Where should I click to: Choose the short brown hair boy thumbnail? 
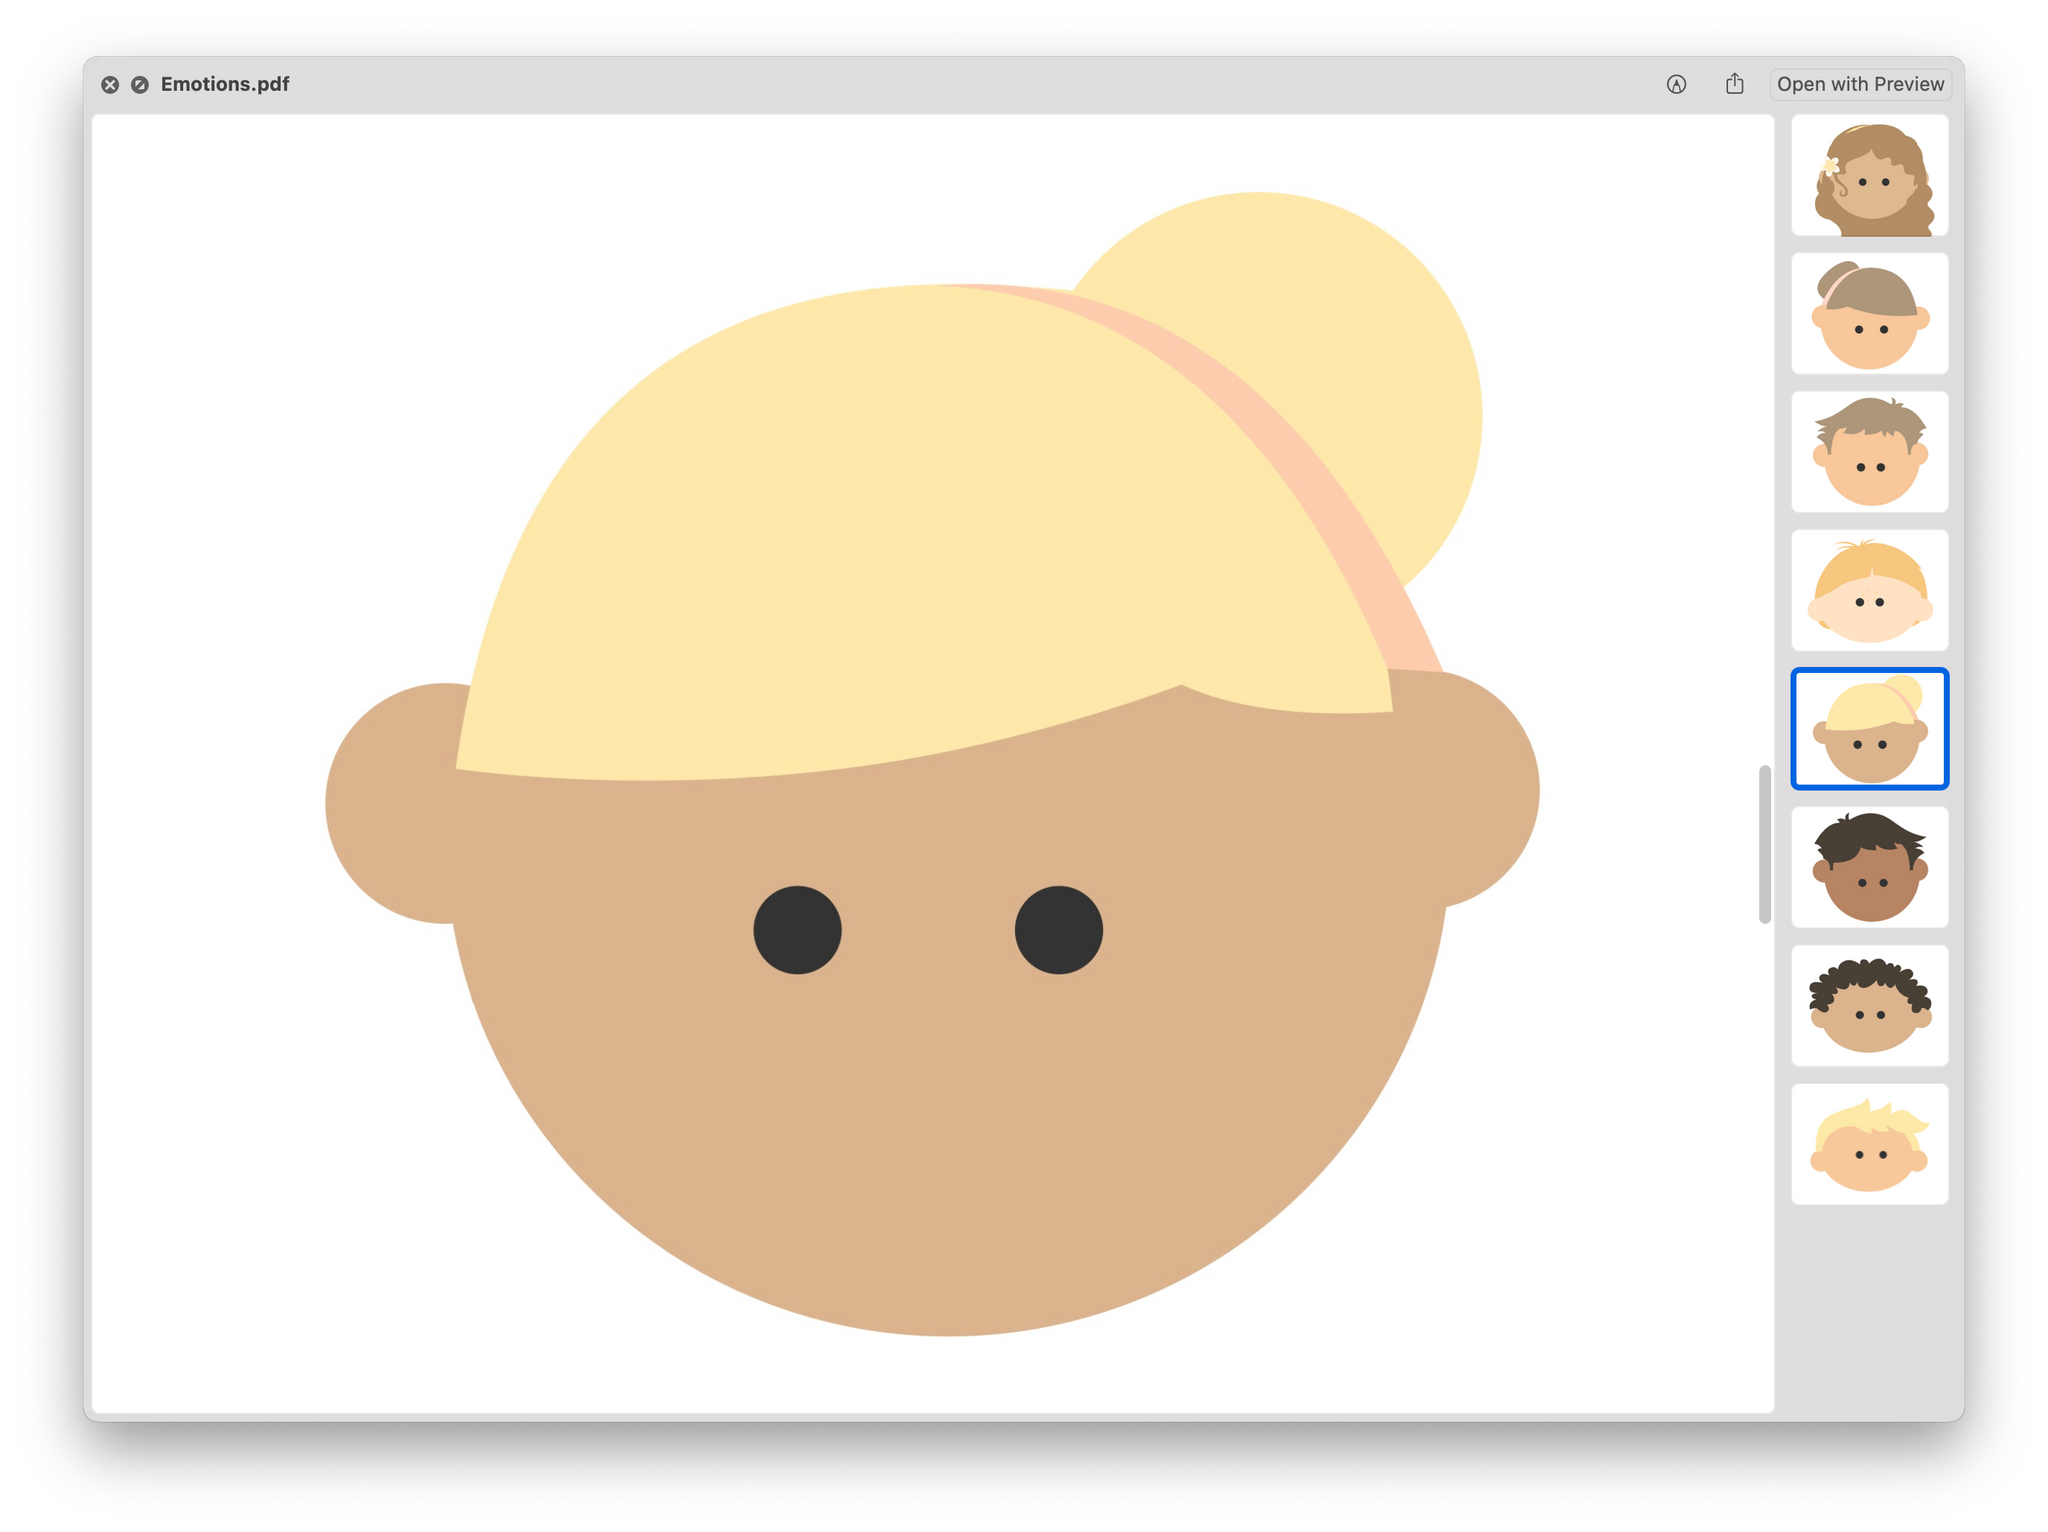pyautogui.click(x=1868, y=452)
